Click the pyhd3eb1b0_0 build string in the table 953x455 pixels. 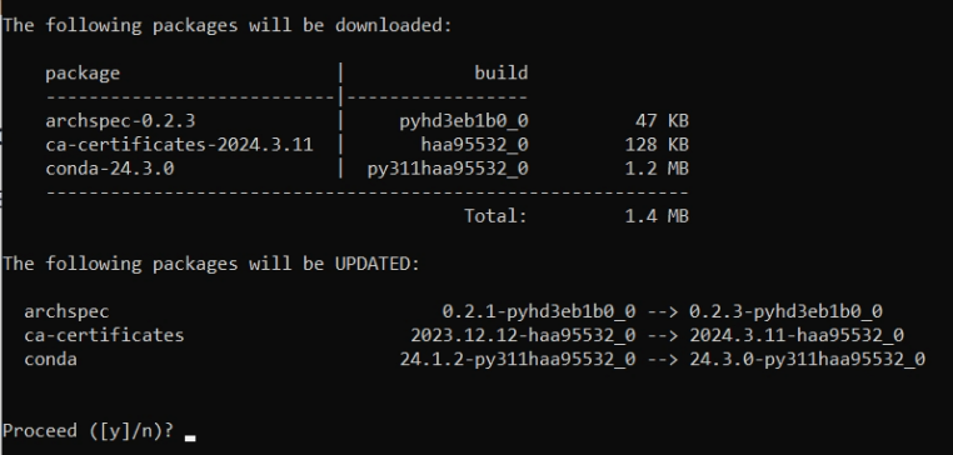tap(464, 121)
